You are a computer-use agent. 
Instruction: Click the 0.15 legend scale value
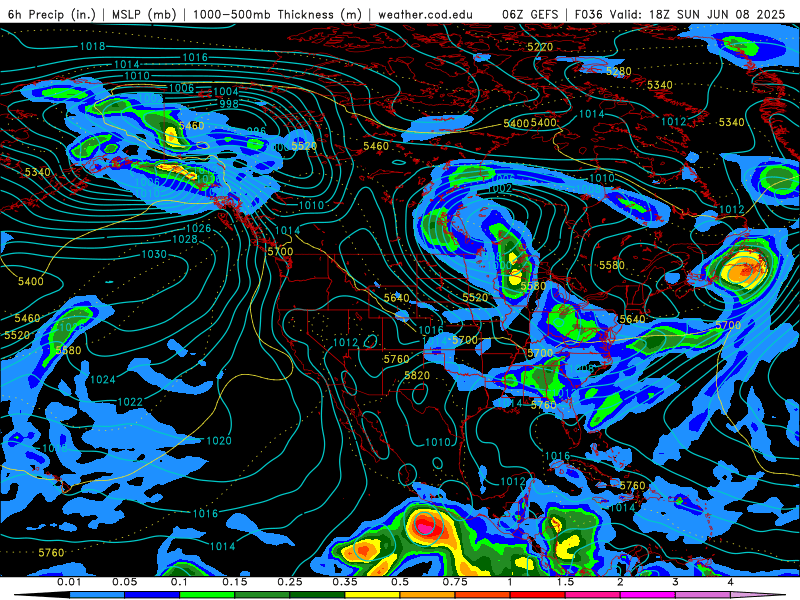pyautogui.click(x=235, y=582)
